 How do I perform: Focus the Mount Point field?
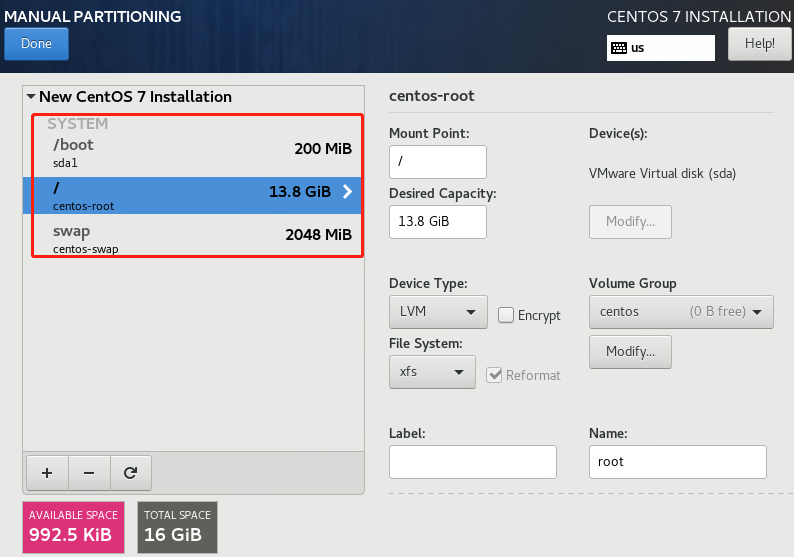point(438,162)
